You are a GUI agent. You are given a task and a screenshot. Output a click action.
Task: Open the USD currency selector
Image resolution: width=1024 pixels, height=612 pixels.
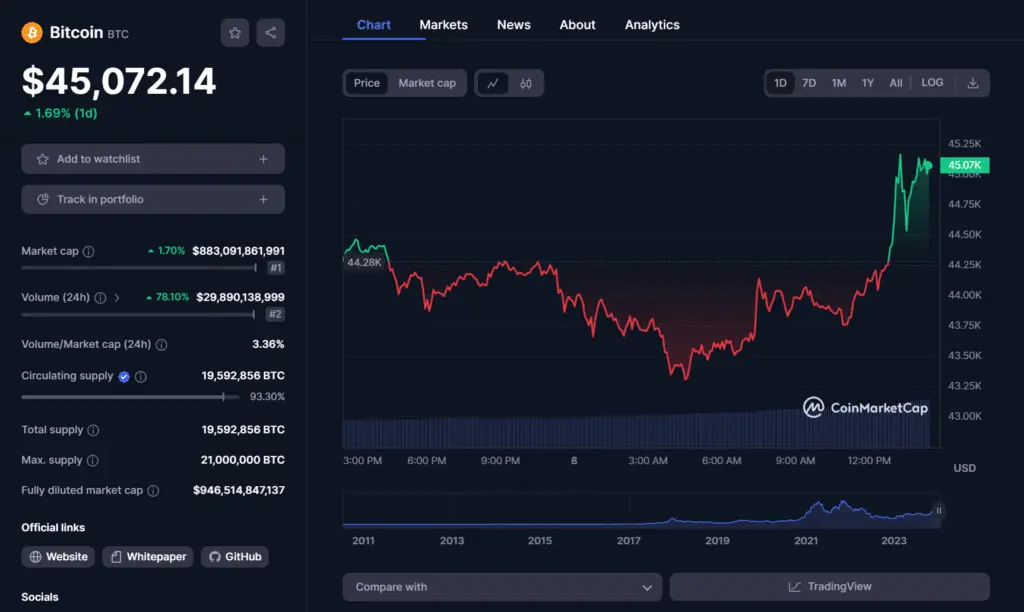pyautogui.click(x=964, y=467)
